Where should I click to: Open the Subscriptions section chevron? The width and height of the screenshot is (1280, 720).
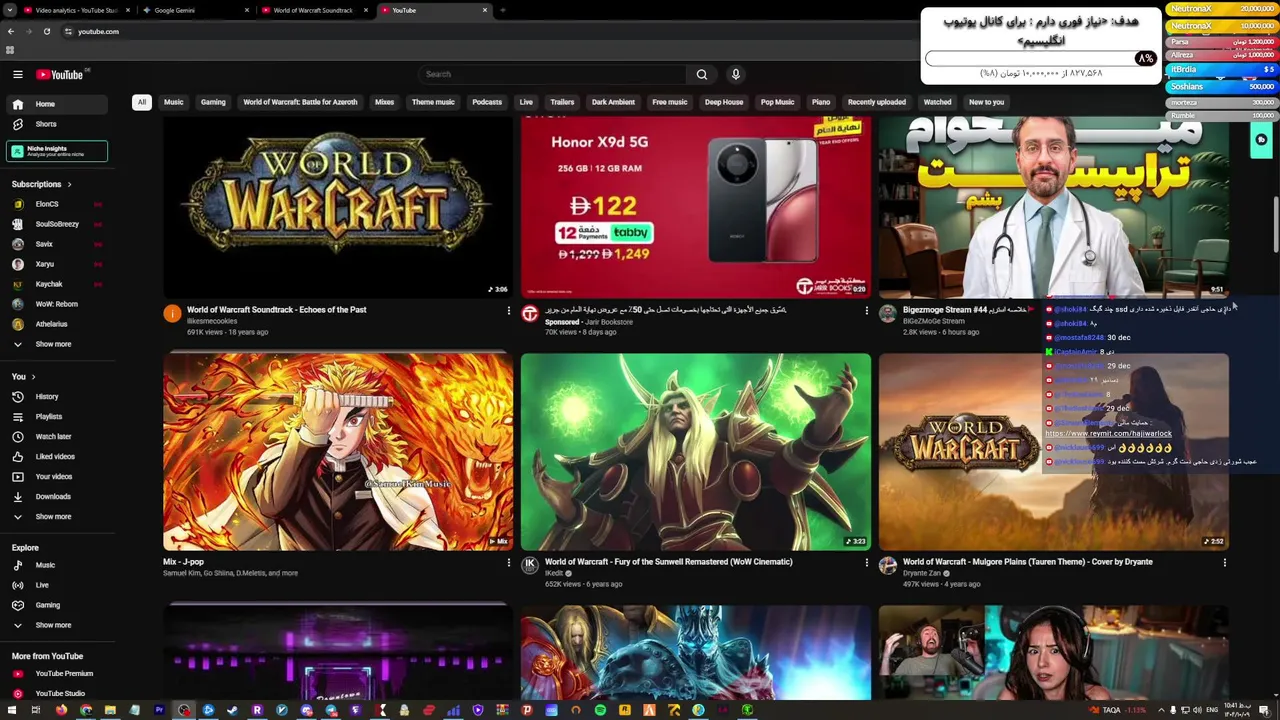[x=69, y=184]
